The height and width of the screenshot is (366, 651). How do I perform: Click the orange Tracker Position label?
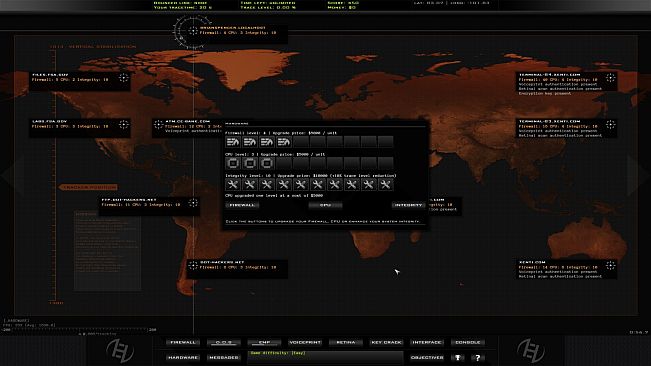[88, 188]
